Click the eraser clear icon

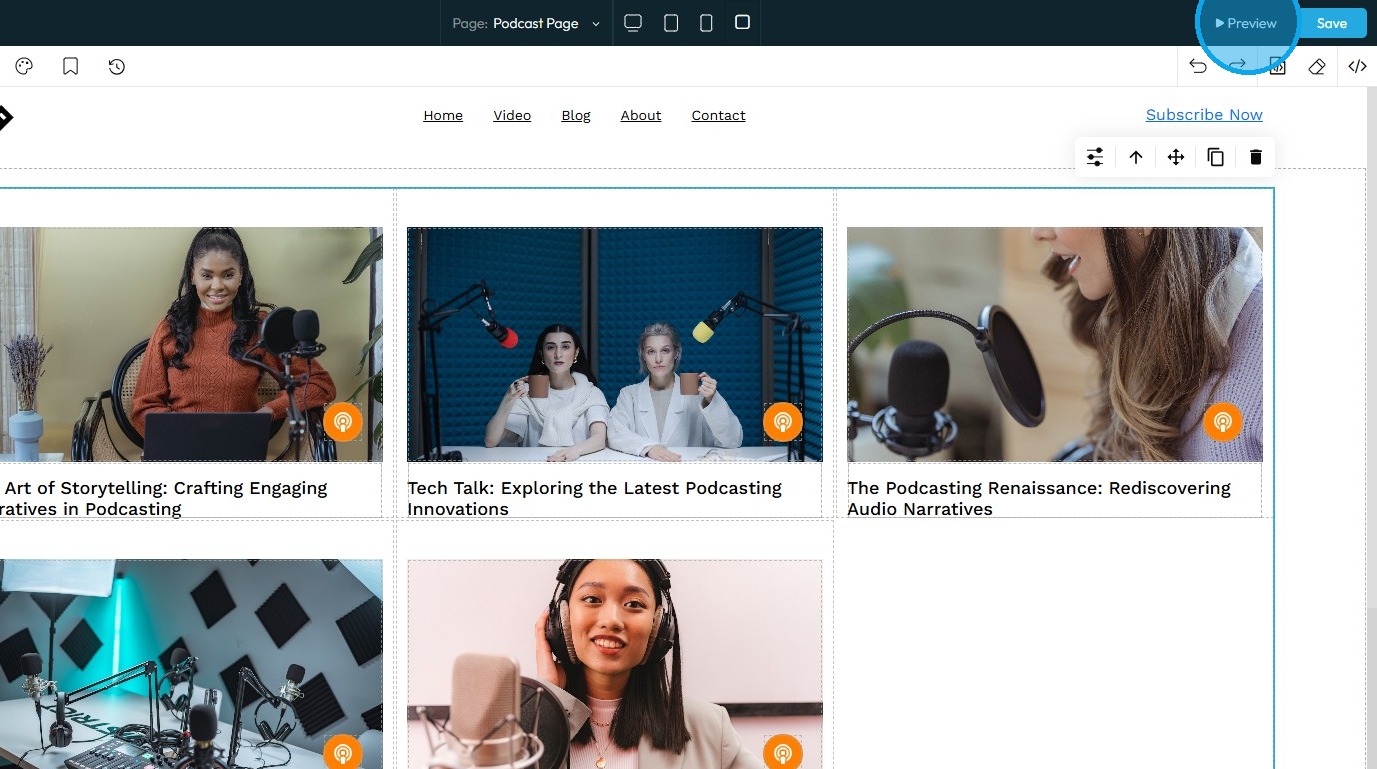point(1317,66)
